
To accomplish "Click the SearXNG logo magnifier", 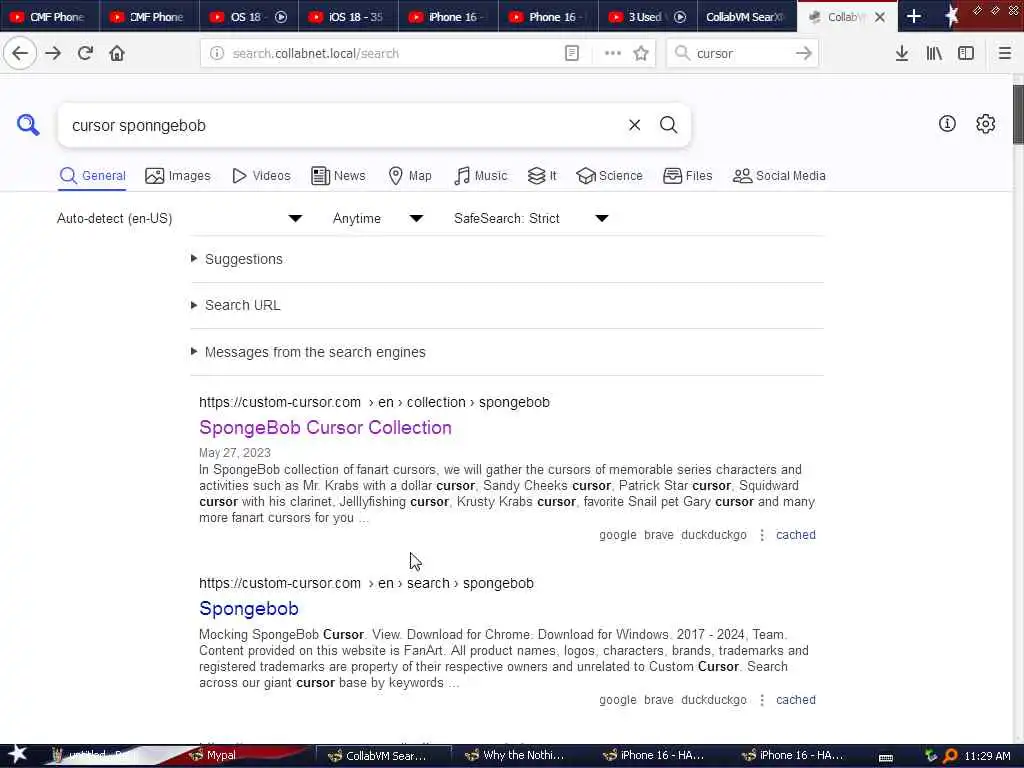I will click(28, 124).
